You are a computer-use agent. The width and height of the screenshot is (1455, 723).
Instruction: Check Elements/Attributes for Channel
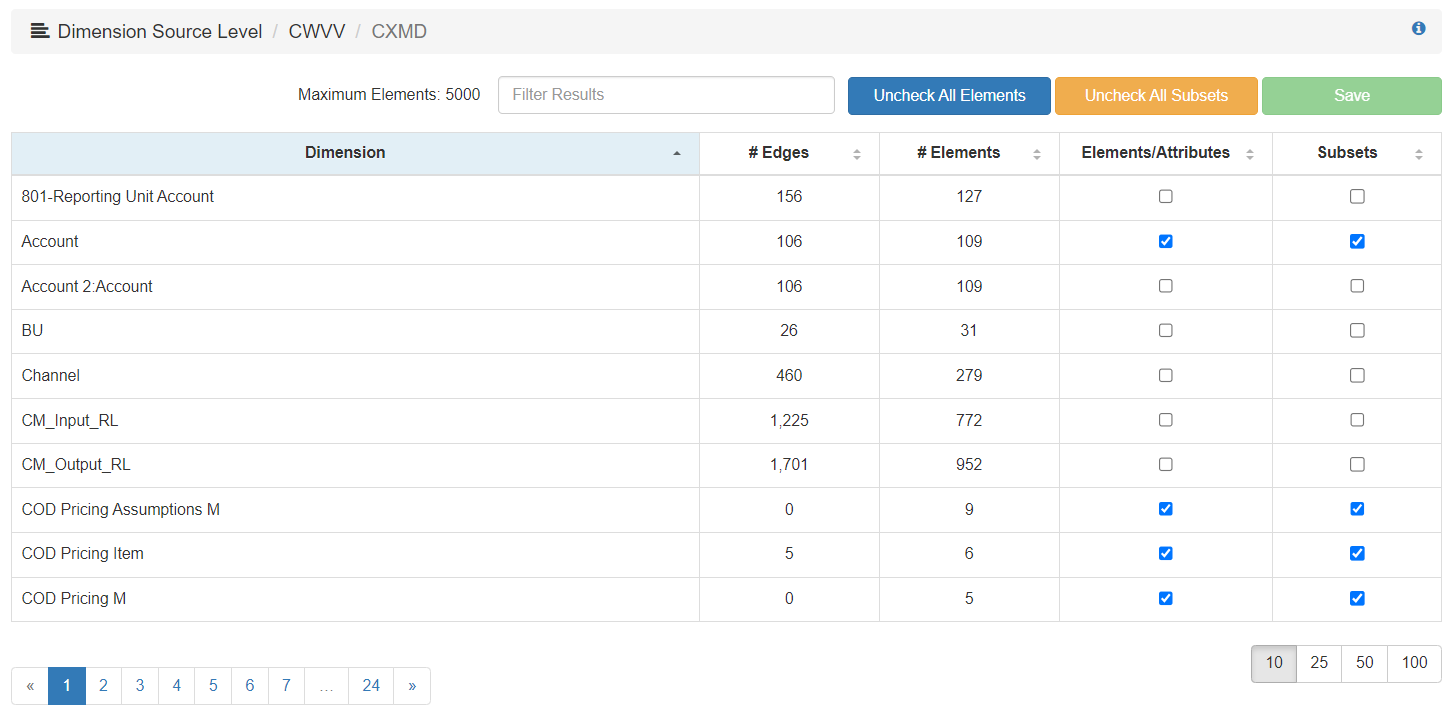tap(1166, 375)
